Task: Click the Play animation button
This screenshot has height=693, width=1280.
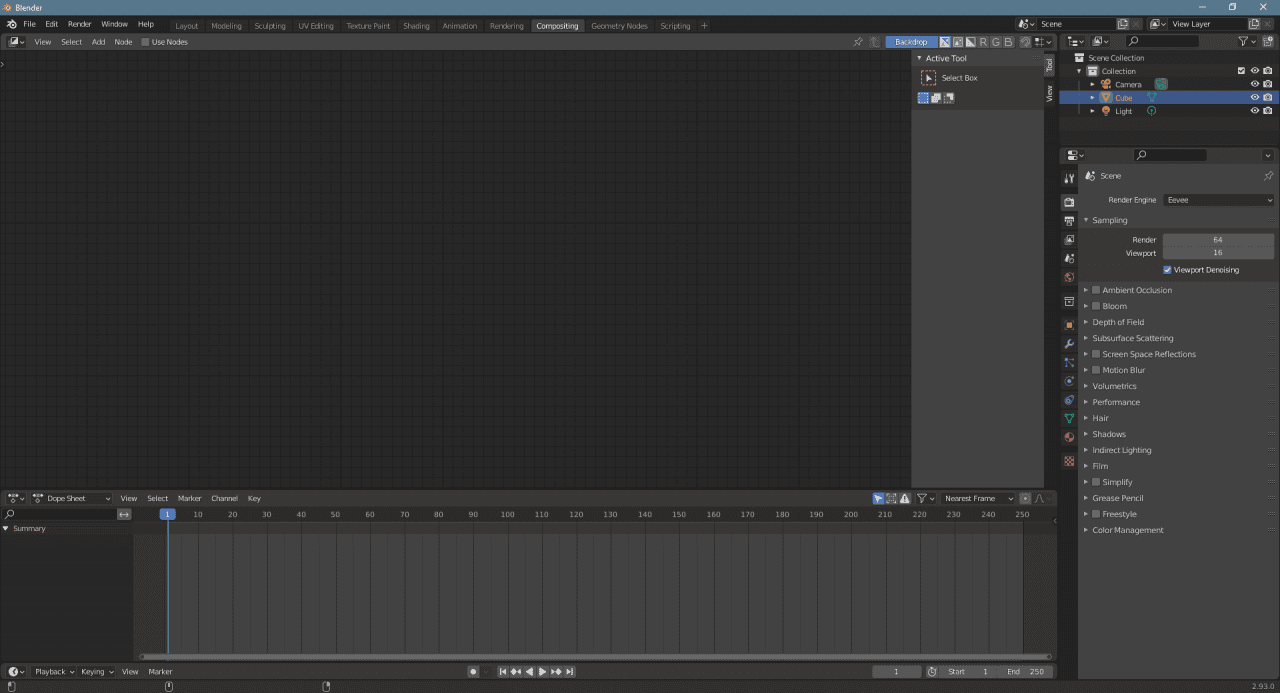Action: 543,671
